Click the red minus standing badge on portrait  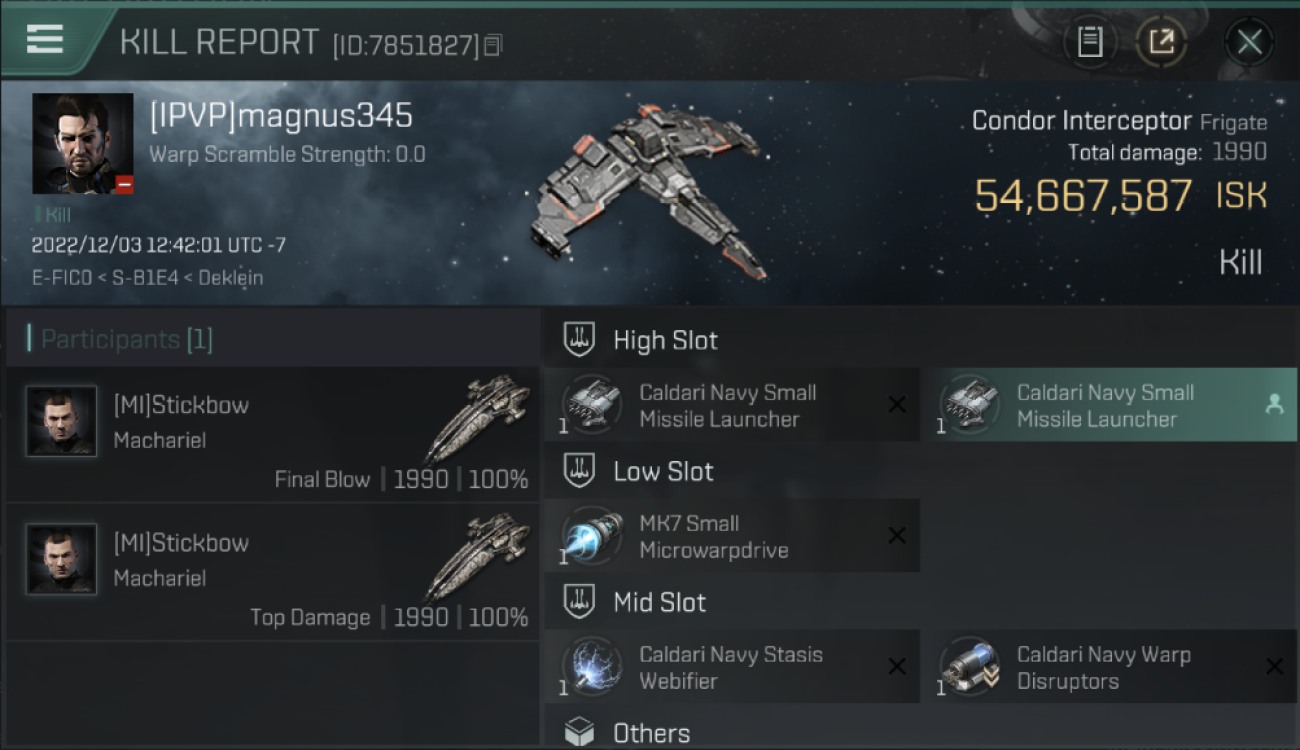(x=124, y=185)
